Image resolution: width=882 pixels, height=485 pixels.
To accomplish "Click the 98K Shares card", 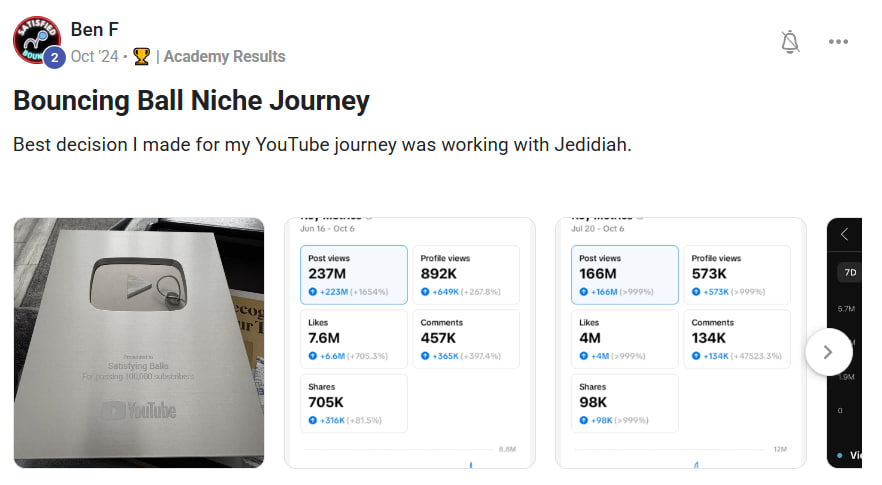I will click(x=625, y=403).
